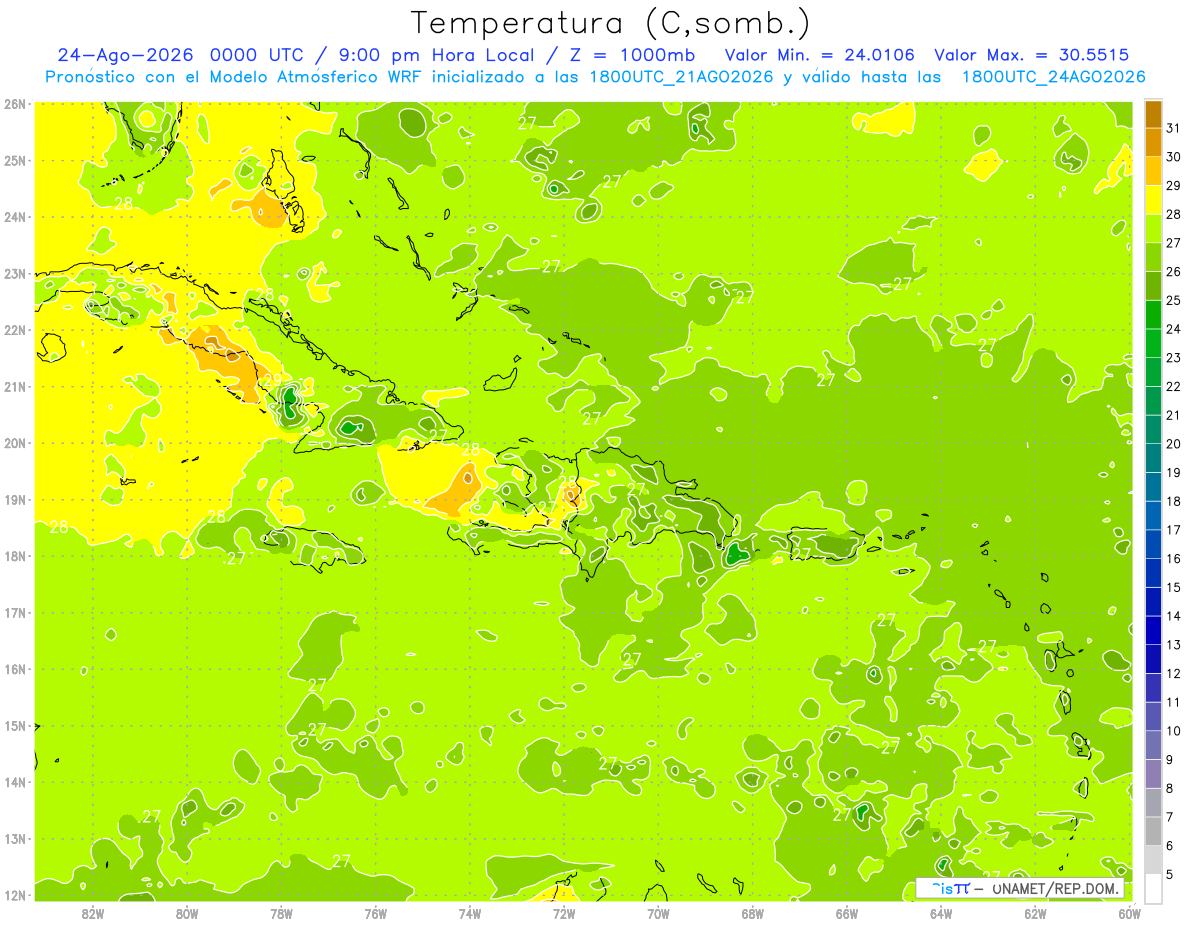Click the latitude axis label "18N"
The width and height of the screenshot is (1200, 927).
[x=14, y=556]
